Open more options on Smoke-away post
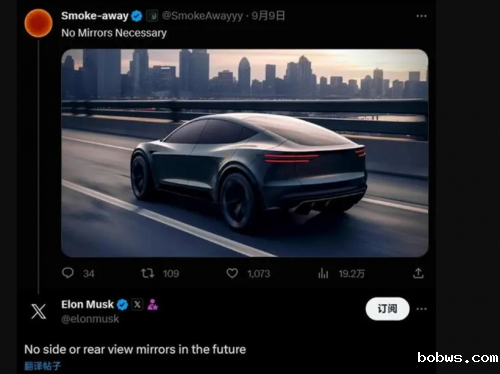The height and width of the screenshot is (374, 500). [421, 16]
